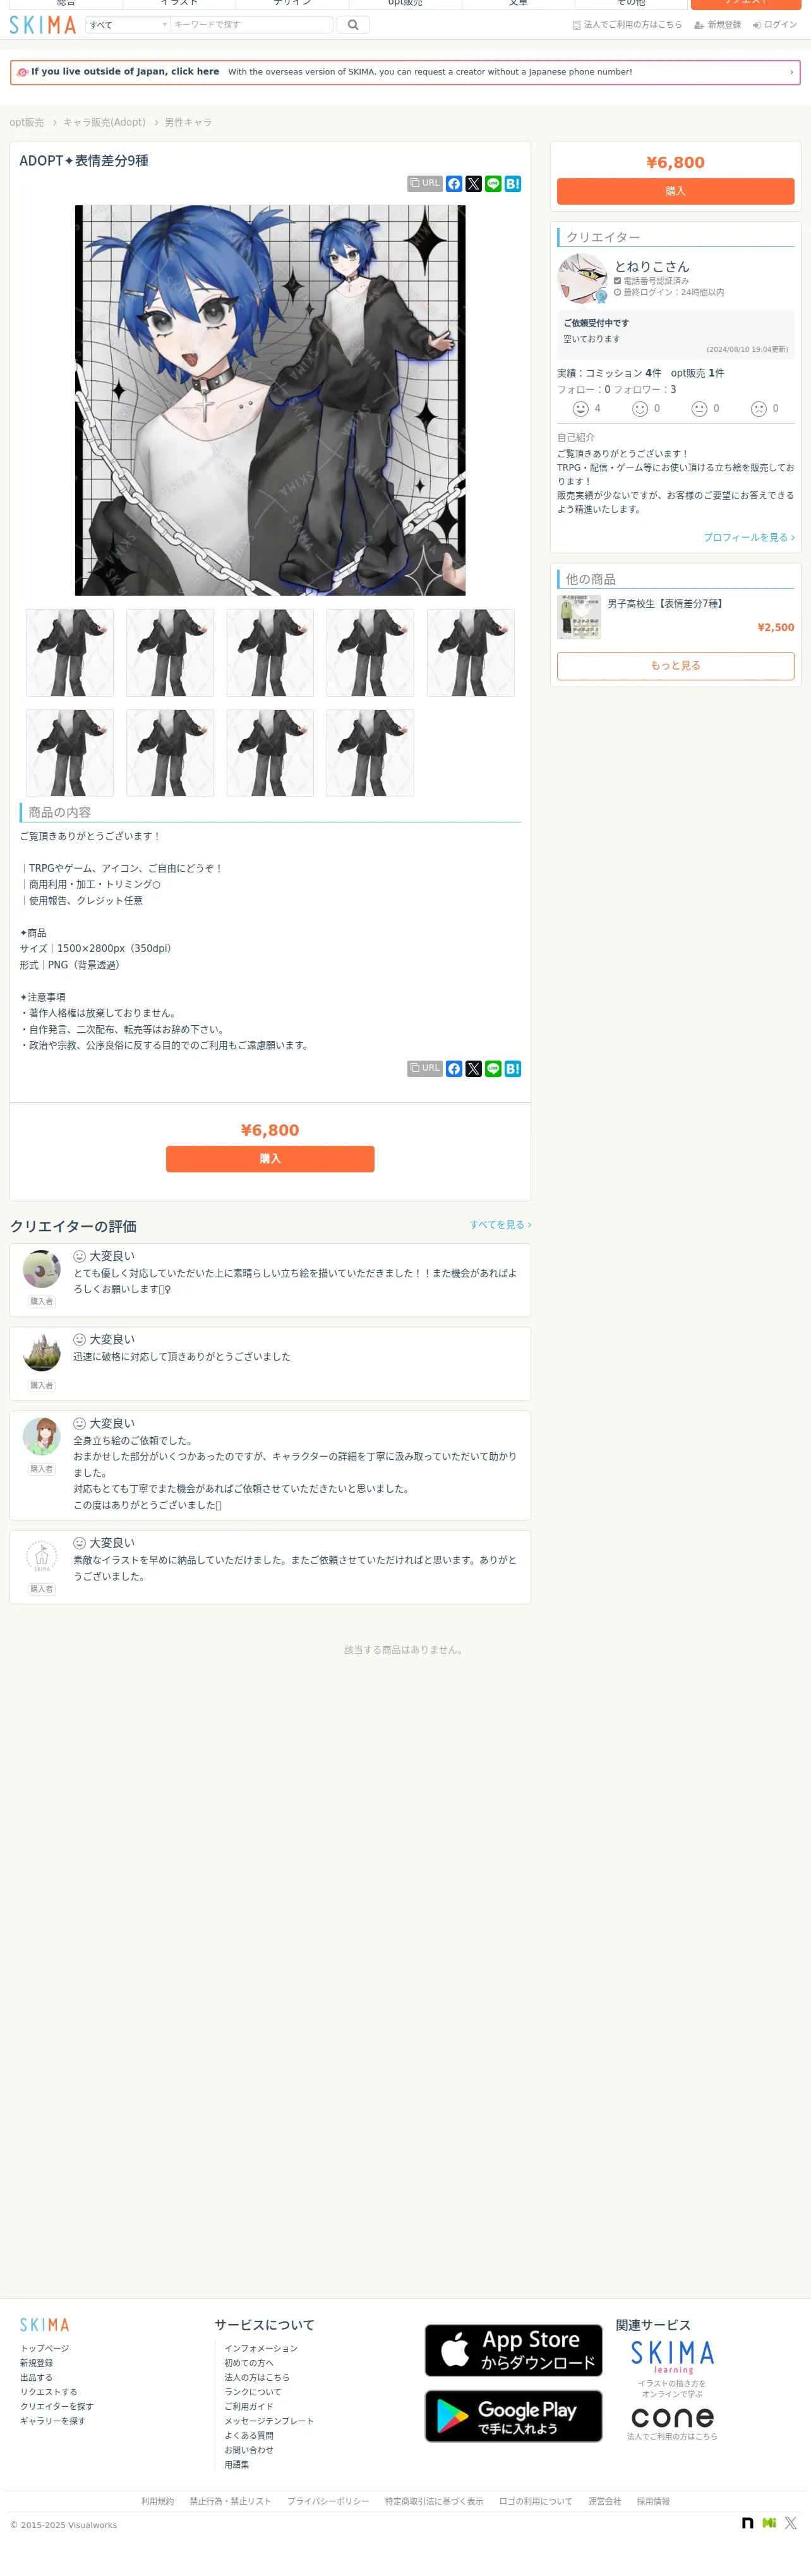The width and height of the screenshot is (811, 2576).
Task: Open お問い合わせ footer link
Action: coord(249,2450)
